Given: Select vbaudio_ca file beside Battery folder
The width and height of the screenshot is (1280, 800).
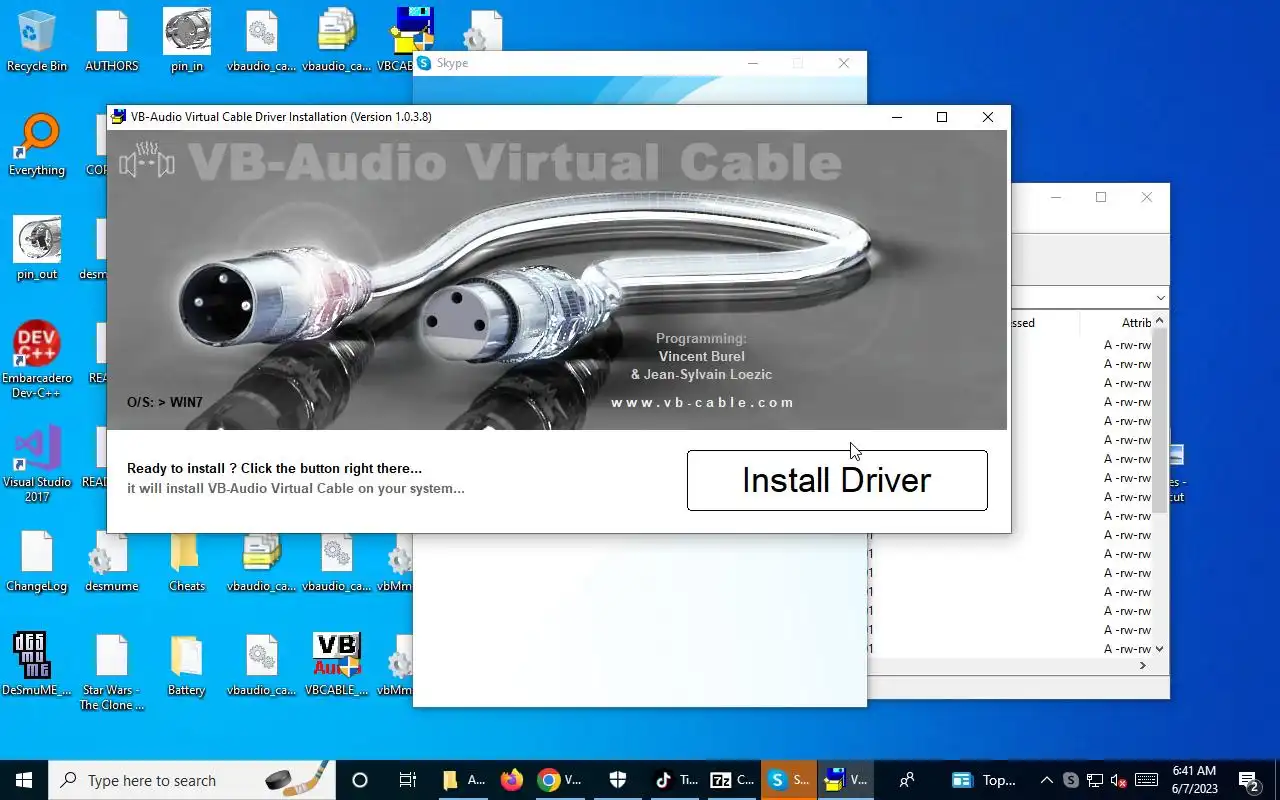Looking at the screenshot, I should (262, 666).
